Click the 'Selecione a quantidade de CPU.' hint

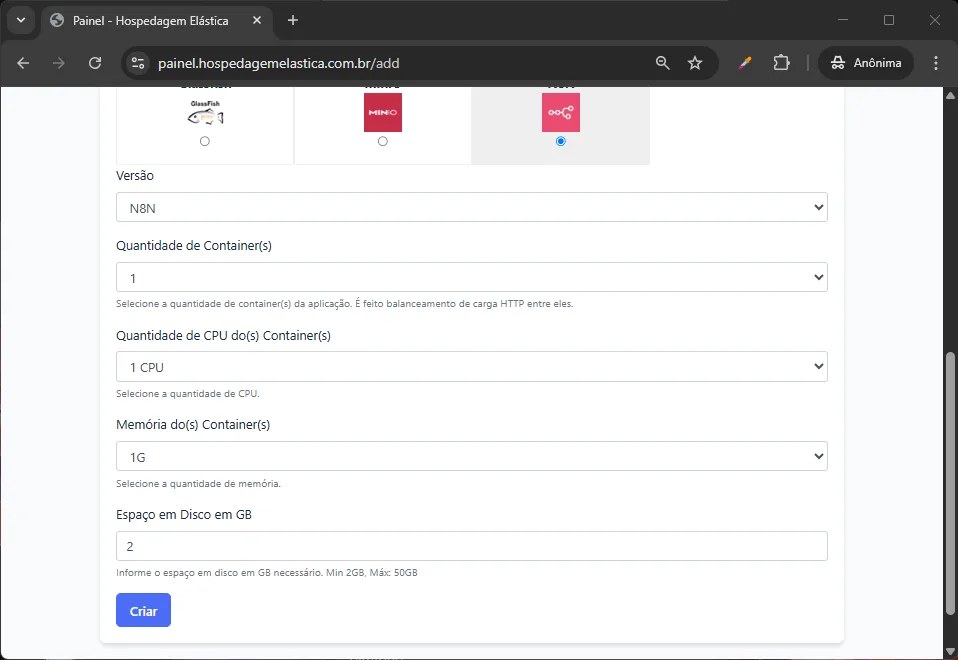188,394
